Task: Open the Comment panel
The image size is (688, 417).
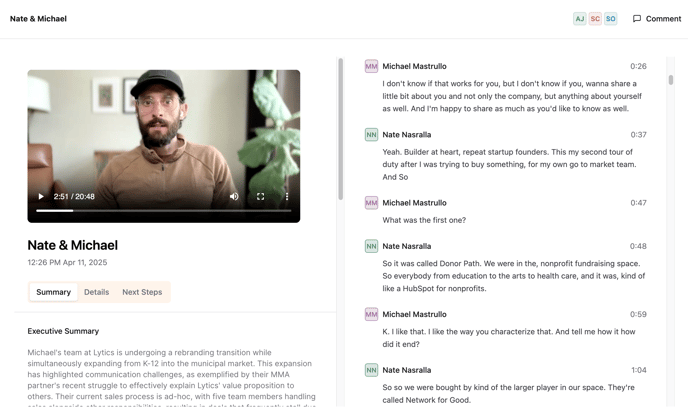Action: (656, 19)
